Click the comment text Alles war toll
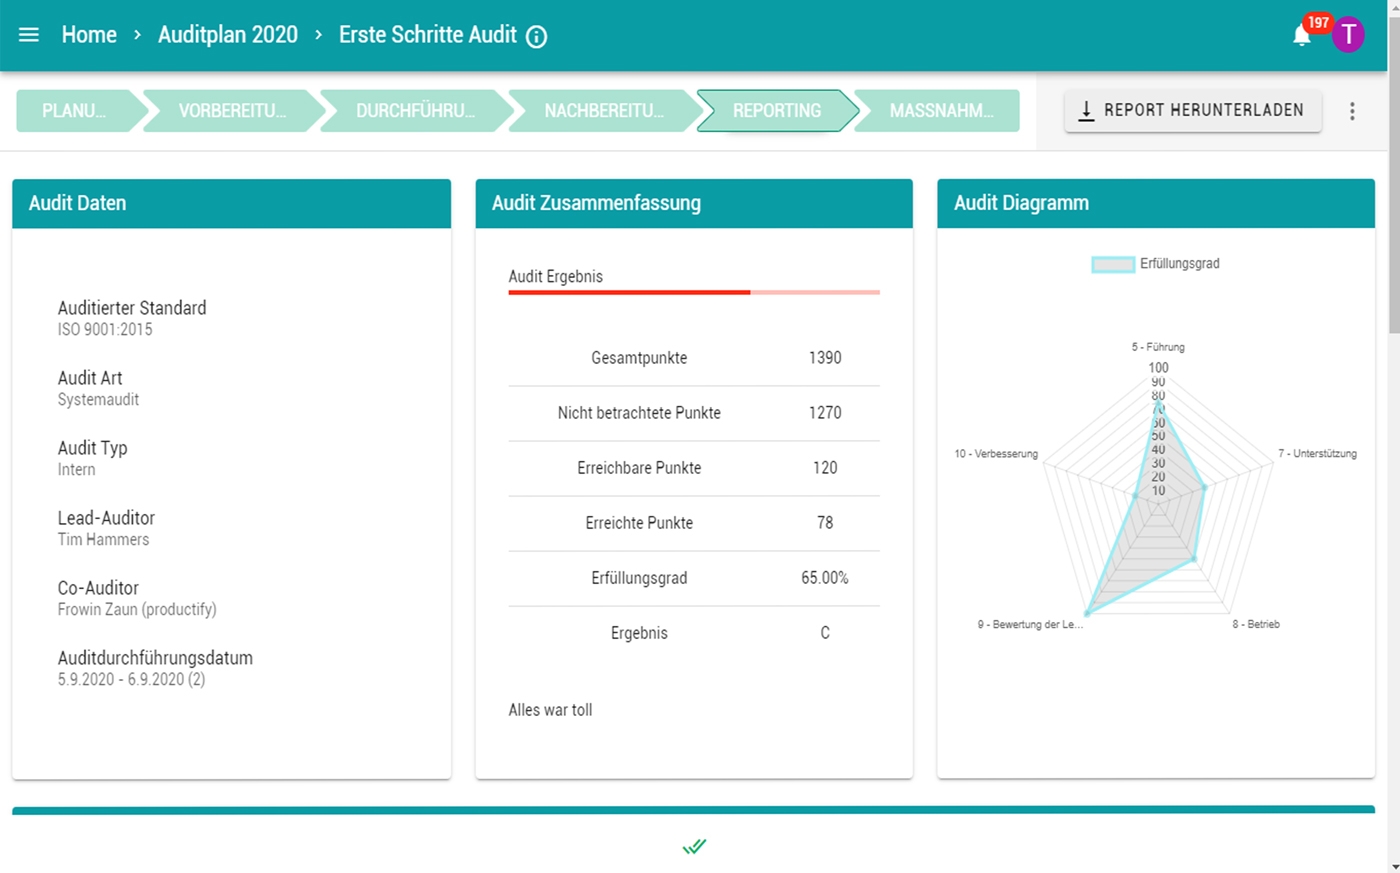 [x=550, y=710]
